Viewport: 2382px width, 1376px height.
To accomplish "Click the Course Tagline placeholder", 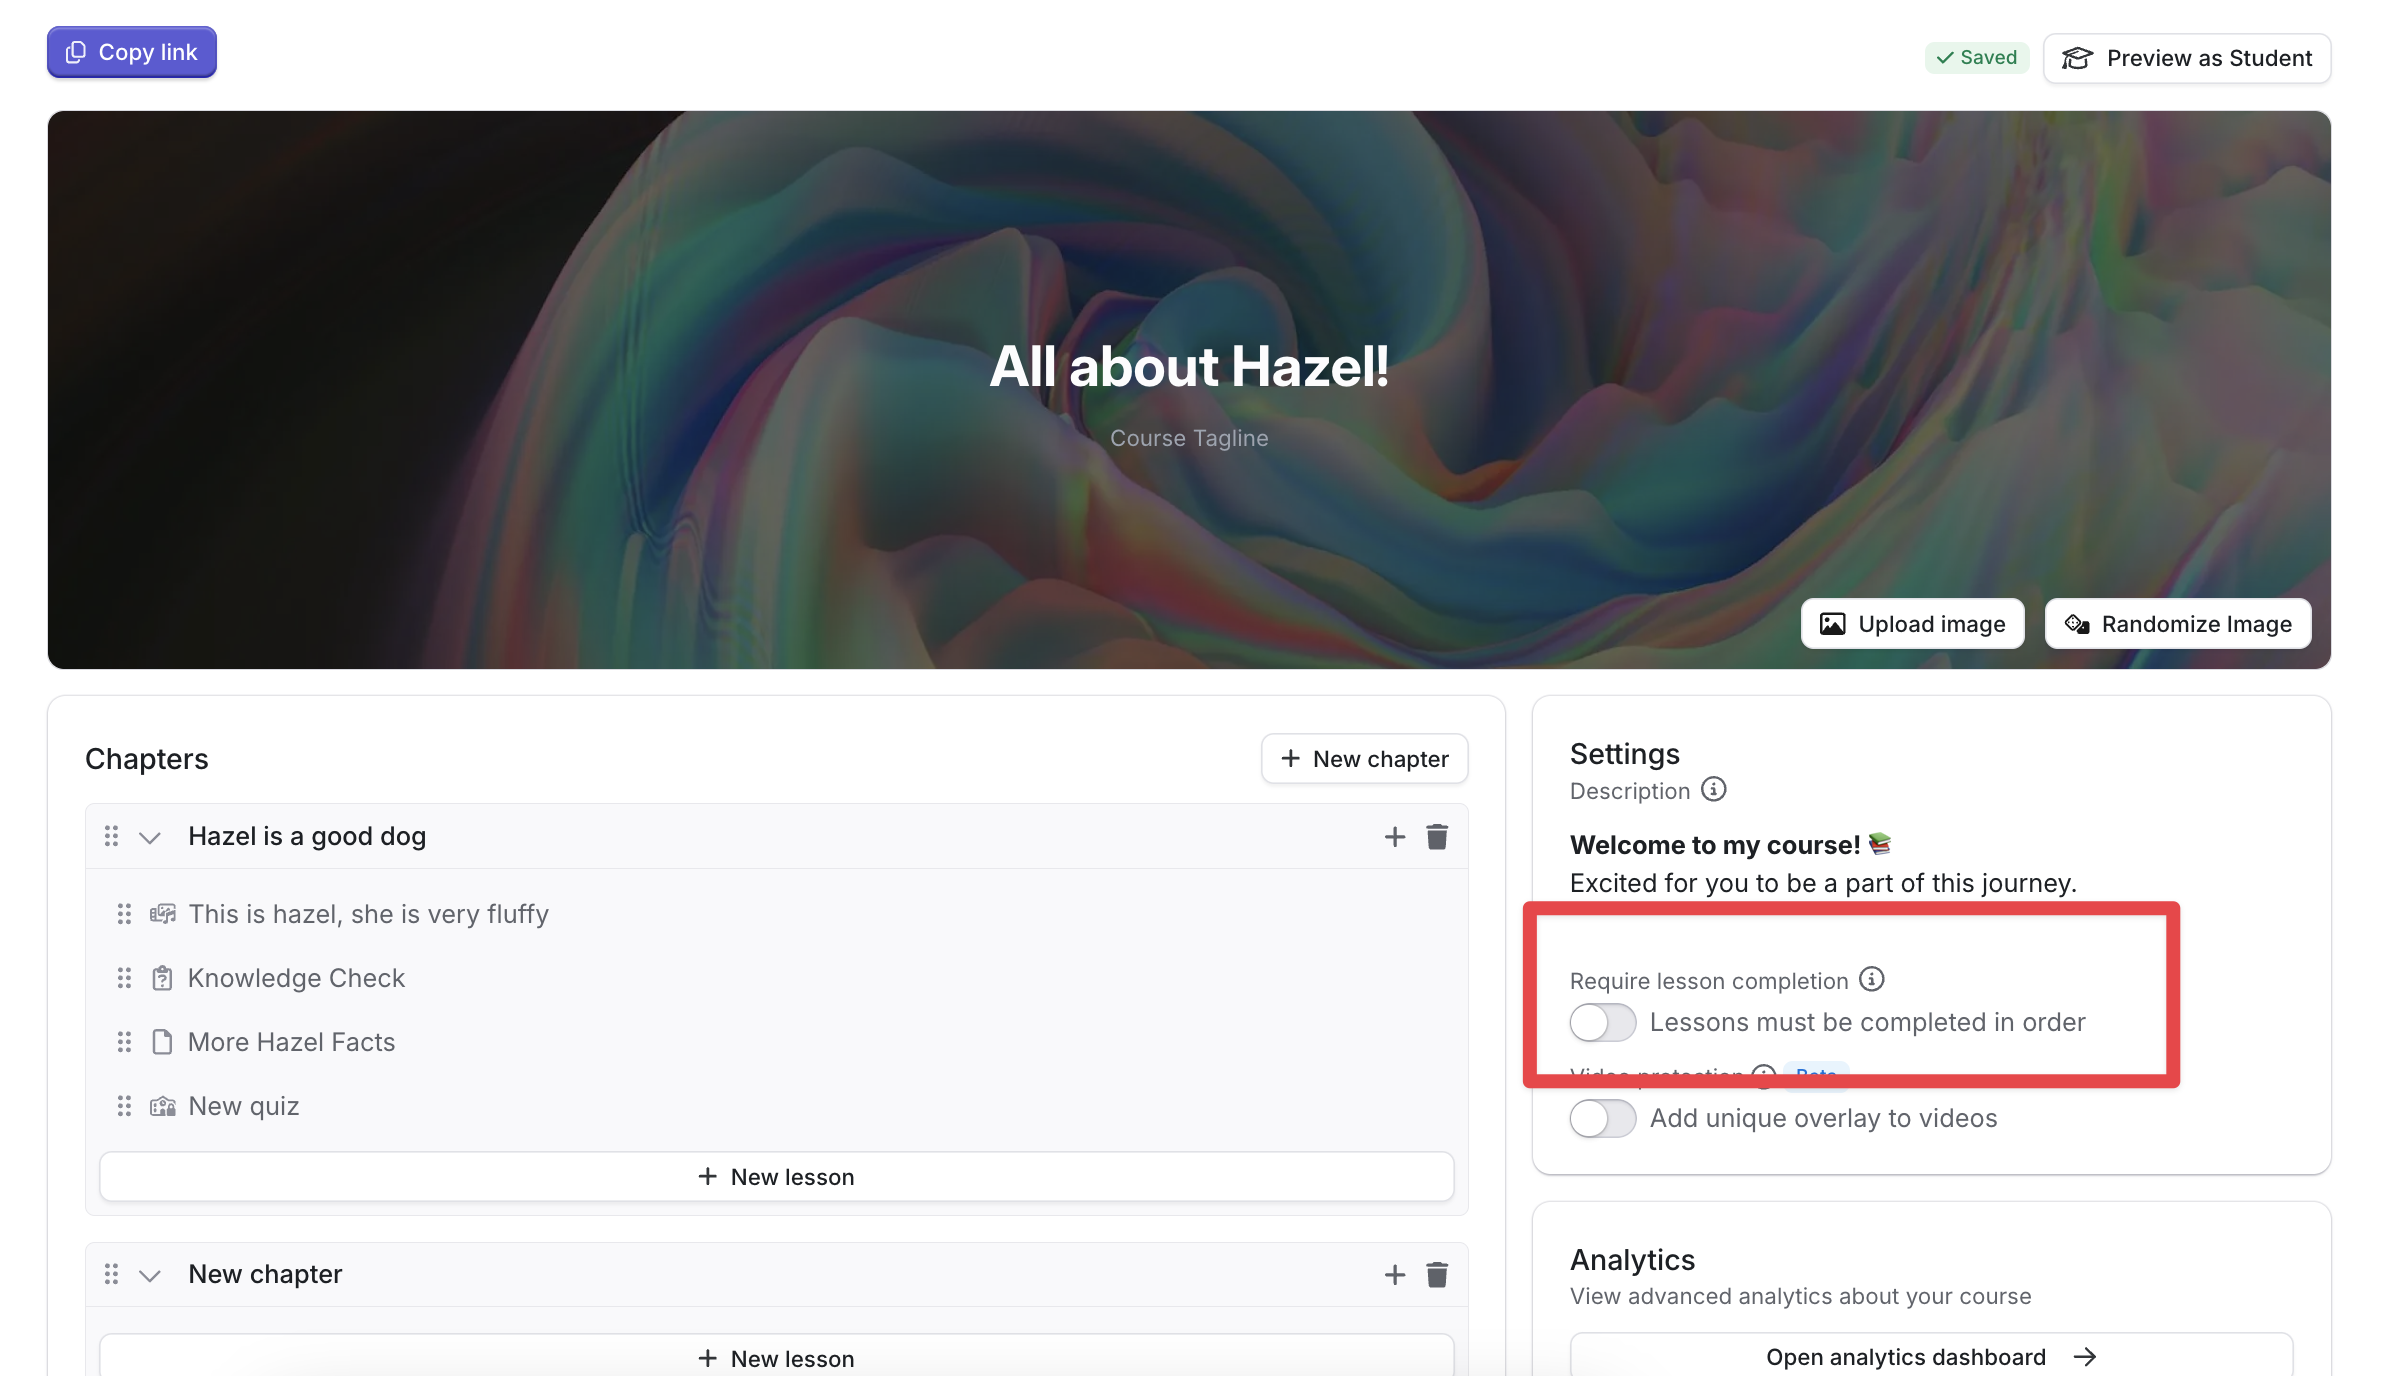I will (x=1189, y=437).
